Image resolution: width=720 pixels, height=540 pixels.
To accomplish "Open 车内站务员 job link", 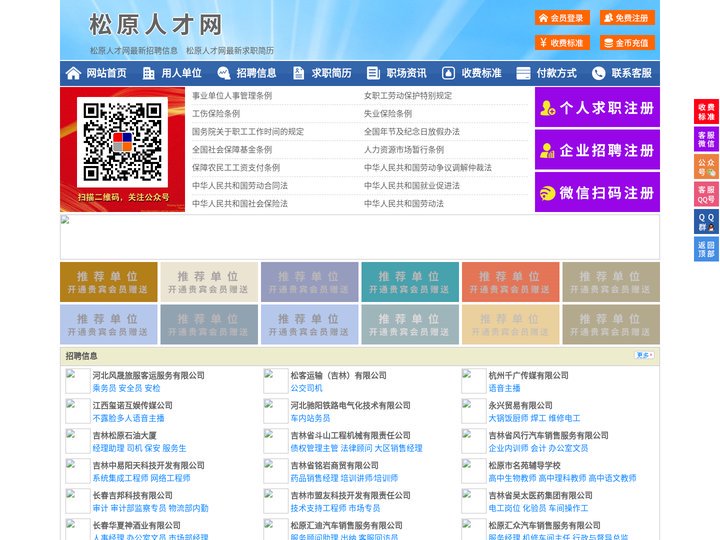I will [x=310, y=418].
